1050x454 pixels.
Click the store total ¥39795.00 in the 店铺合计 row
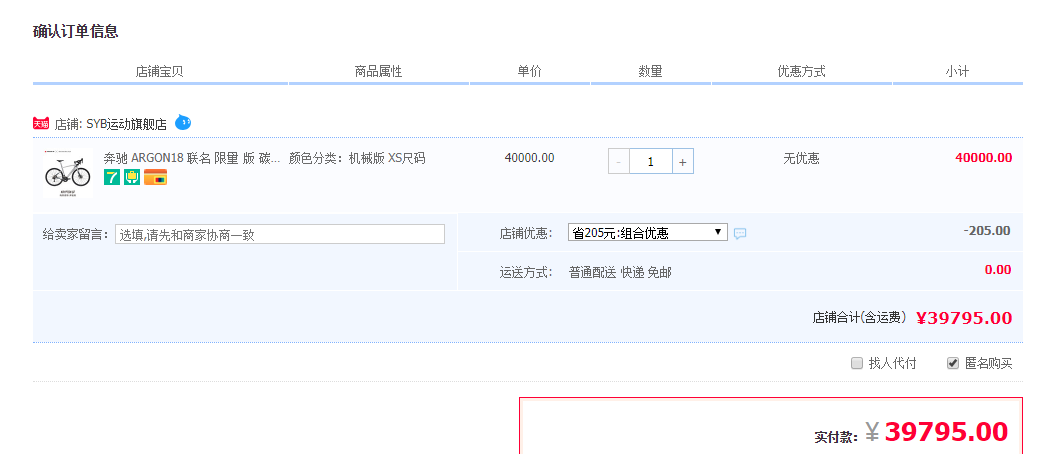pyautogui.click(x=964, y=318)
